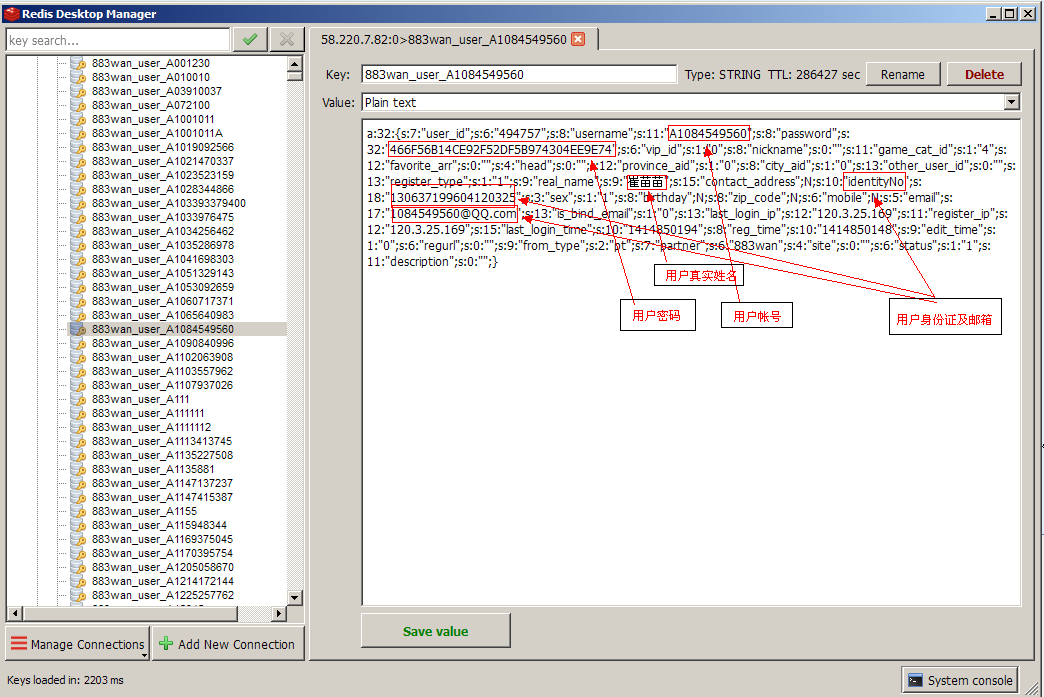Click the Save value button
This screenshot has height=697, width=1044.
[x=435, y=631]
